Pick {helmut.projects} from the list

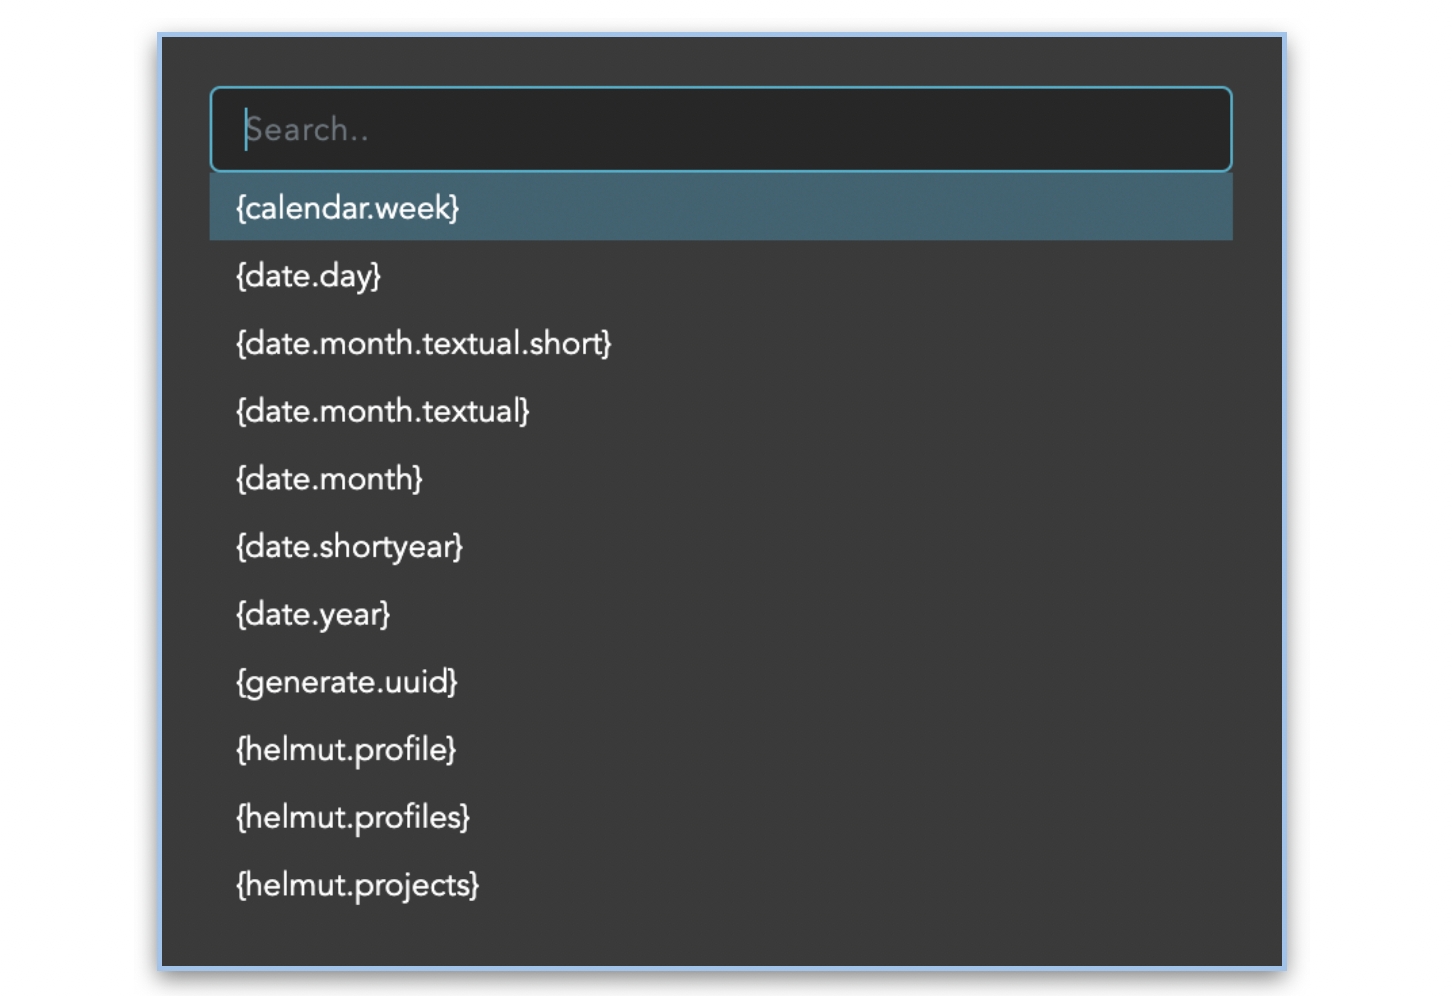pyautogui.click(x=357, y=885)
